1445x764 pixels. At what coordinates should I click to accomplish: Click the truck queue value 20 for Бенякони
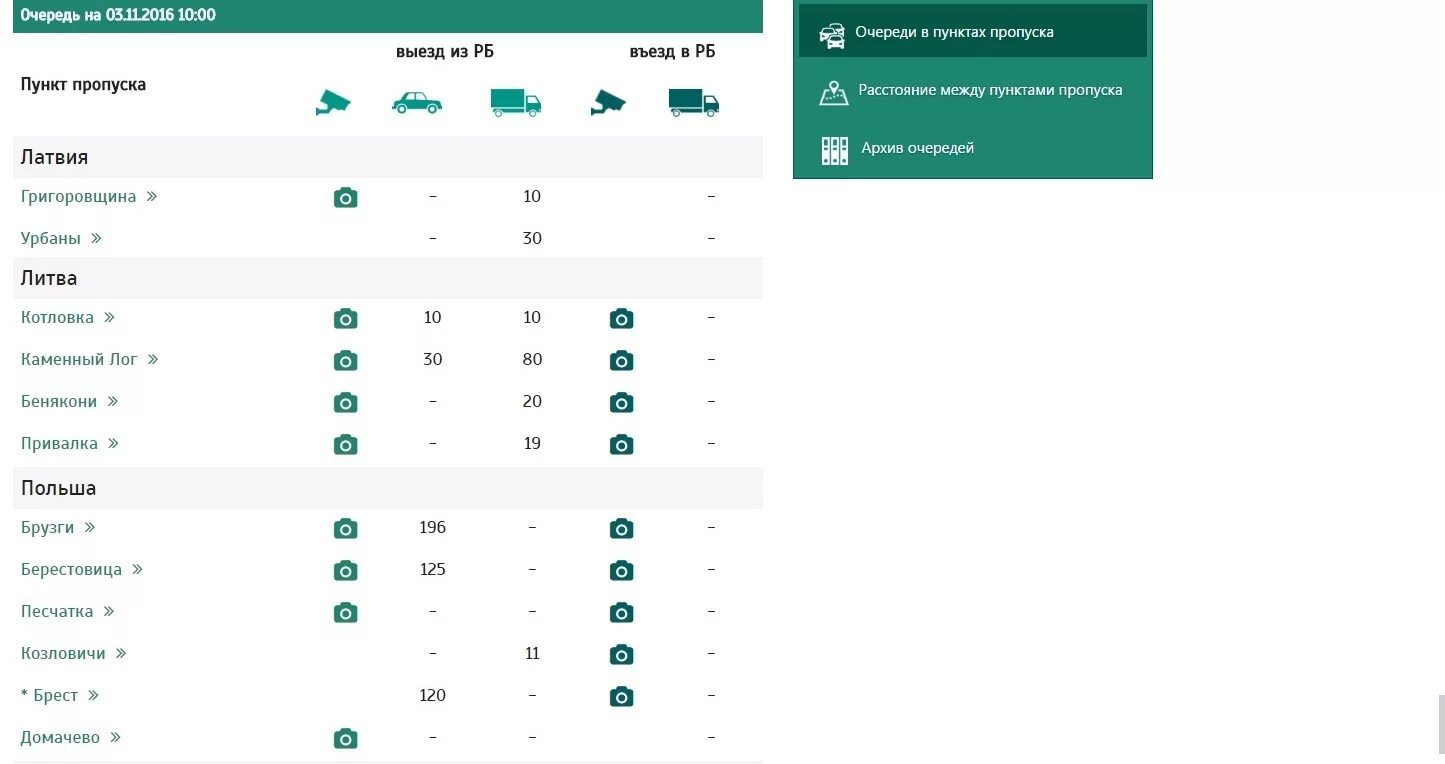[532, 401]
